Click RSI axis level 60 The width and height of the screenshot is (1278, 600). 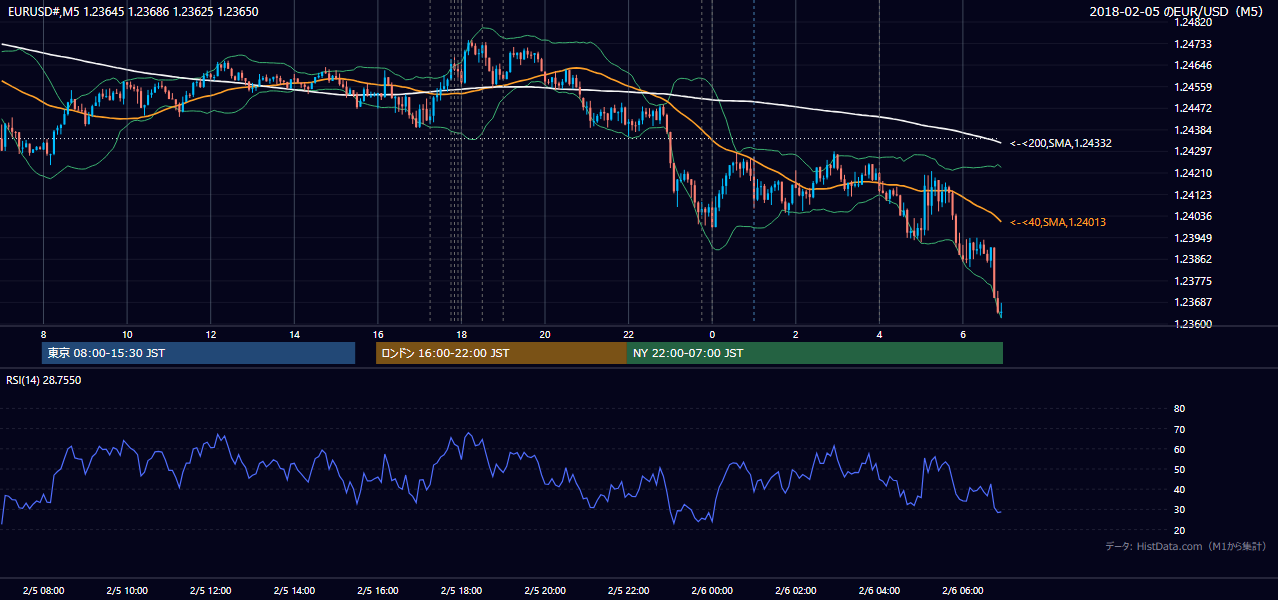(x=1179, y=449)
